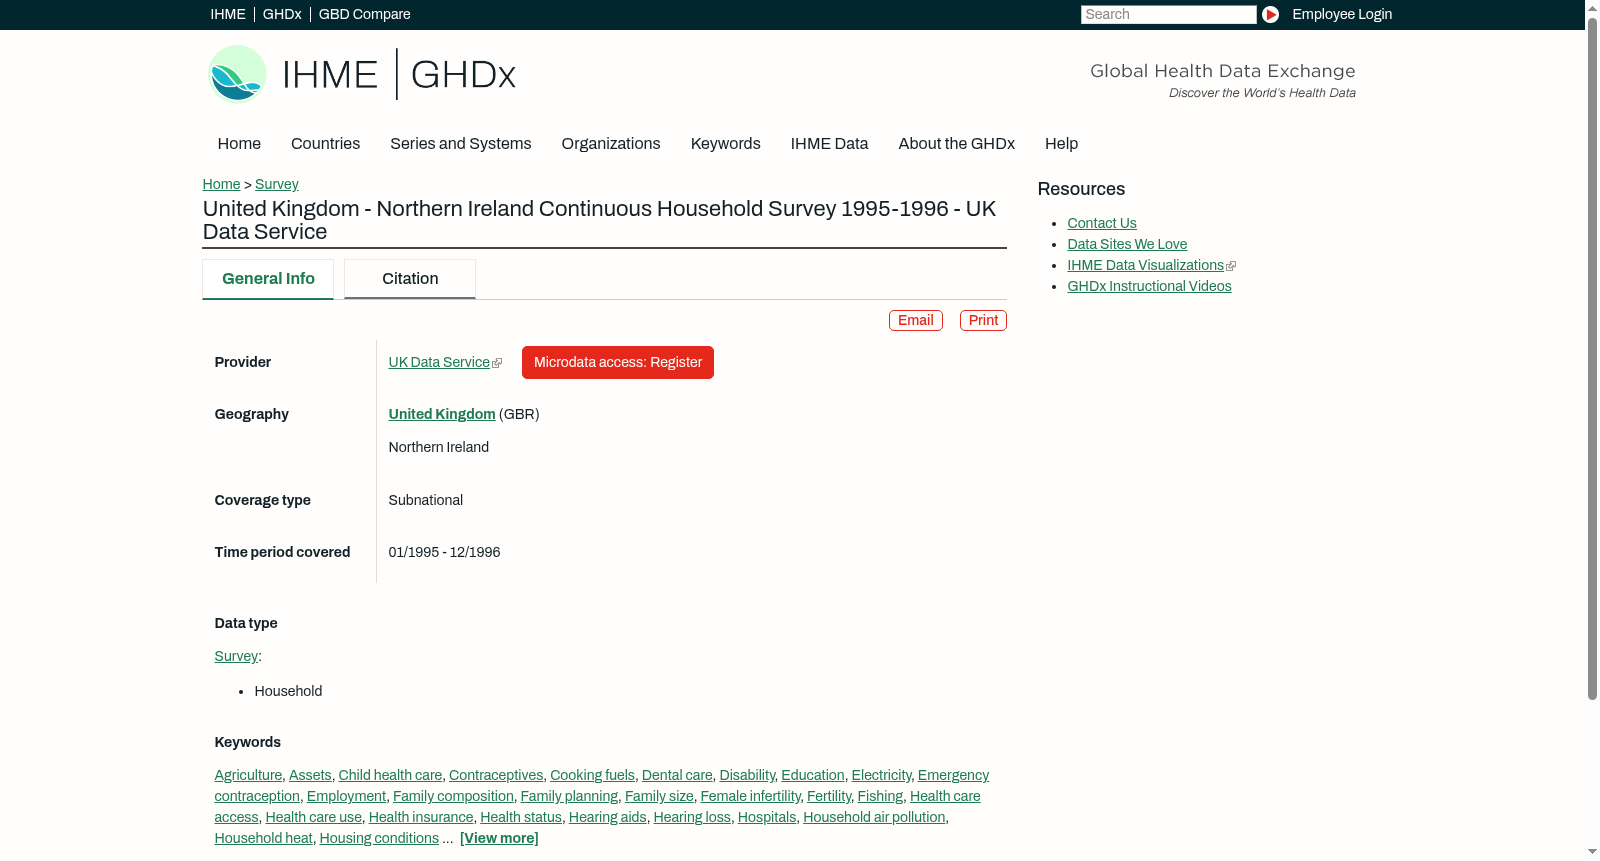Open the Family size keyword
This screenshot has height=861, width=1600.
tap(659, 796)
